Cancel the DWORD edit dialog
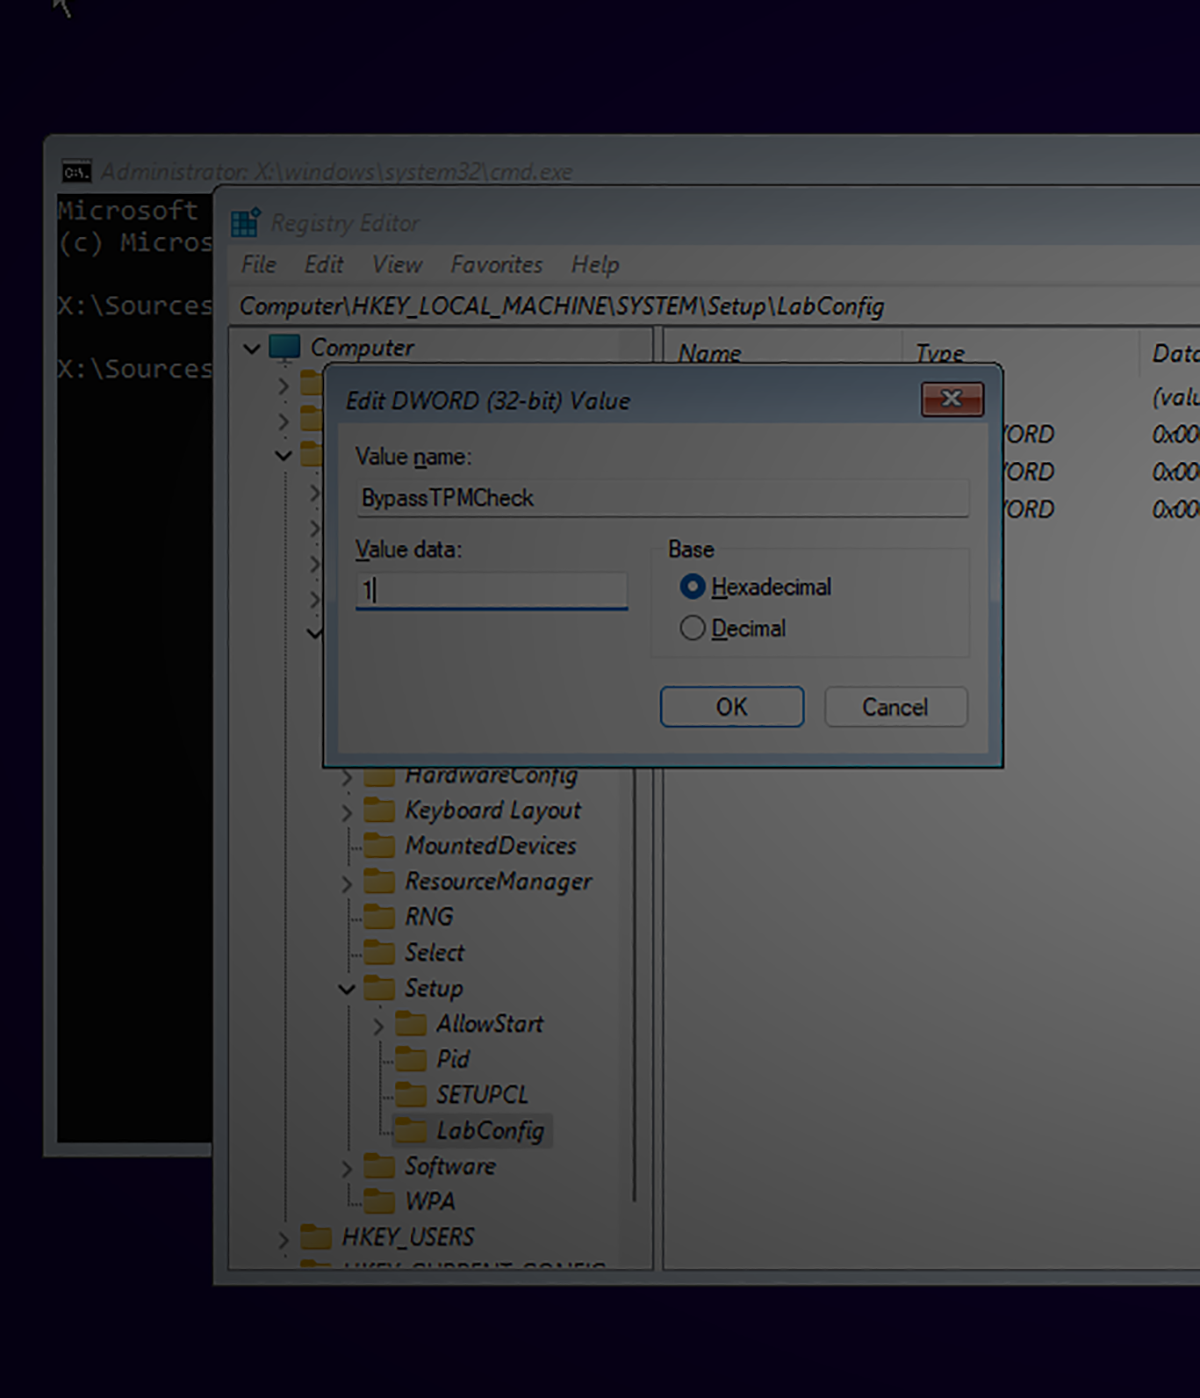Screen dimensions: 1200x1398 tap(894, 707)
